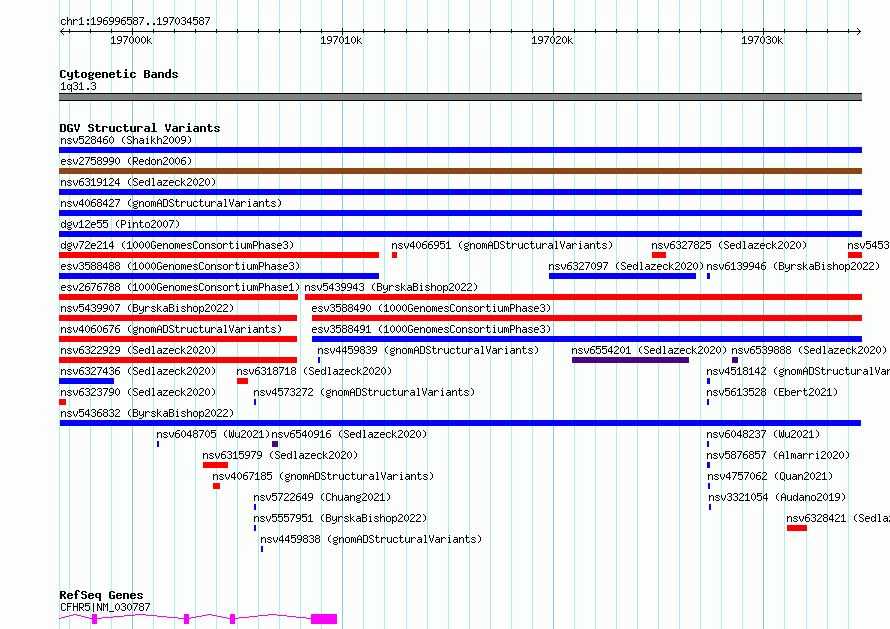
Task: Click the 197000k ruler position label
Action: (131, 40)
